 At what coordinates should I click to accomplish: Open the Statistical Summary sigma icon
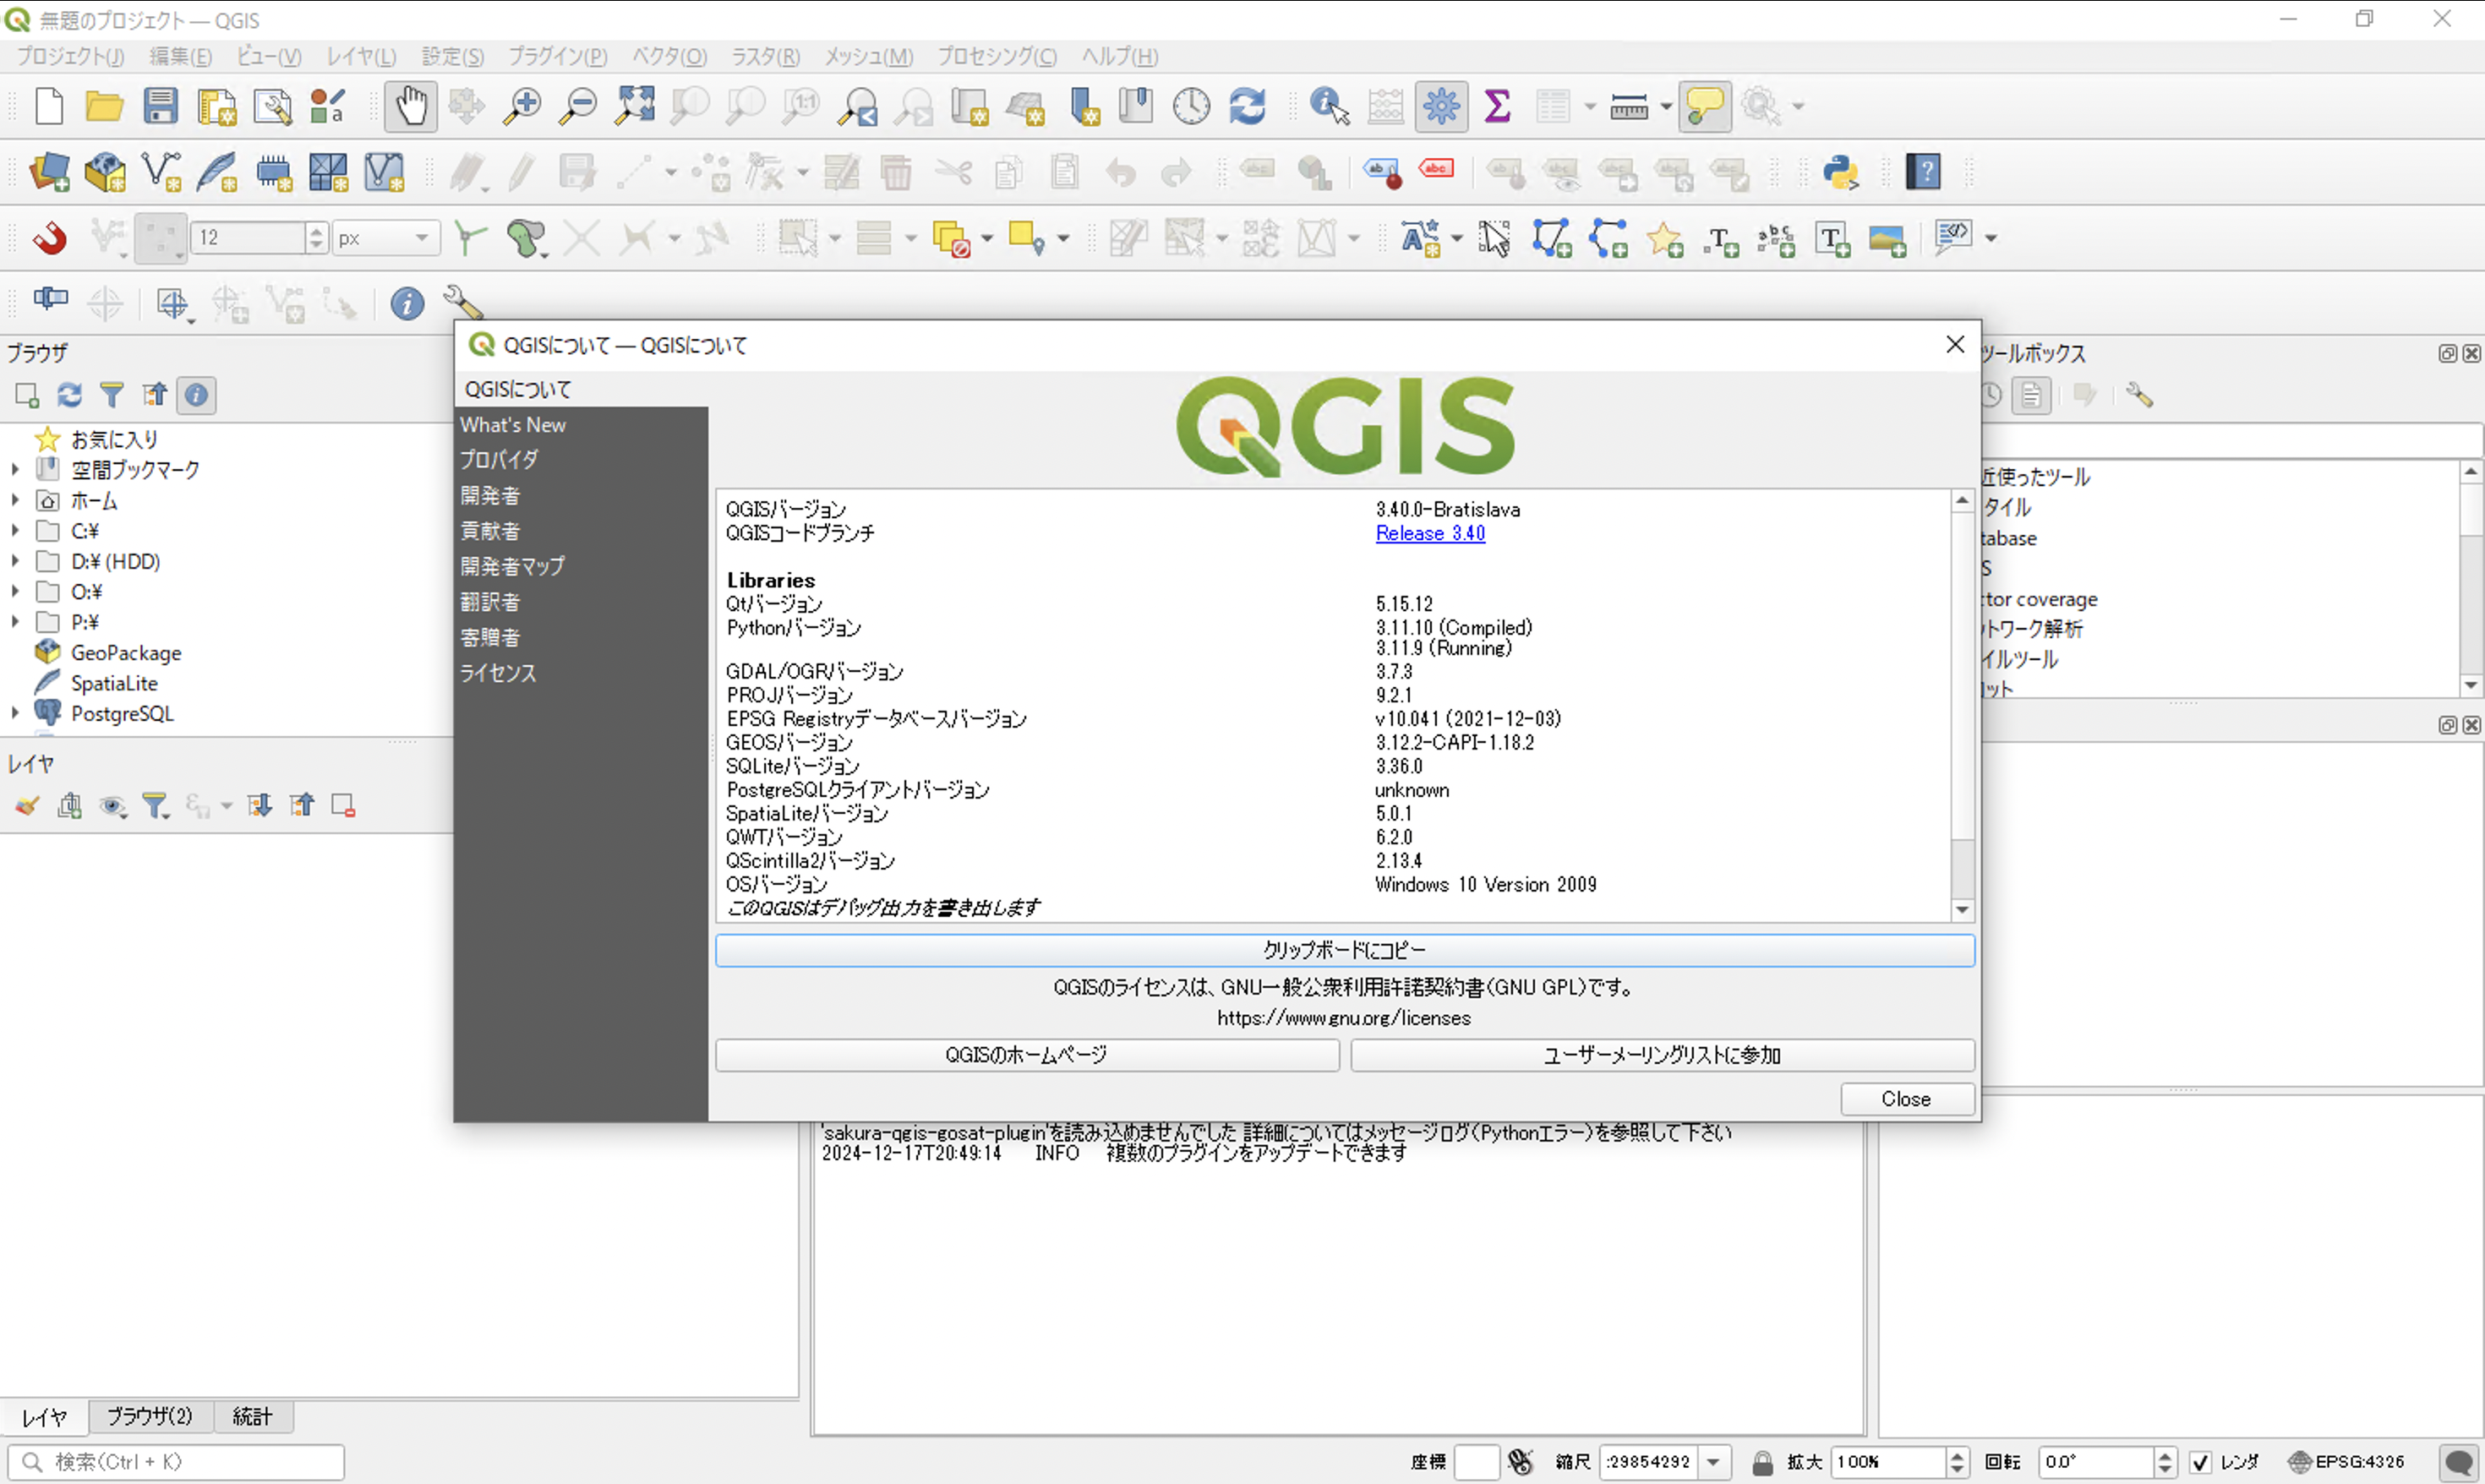1497,106
